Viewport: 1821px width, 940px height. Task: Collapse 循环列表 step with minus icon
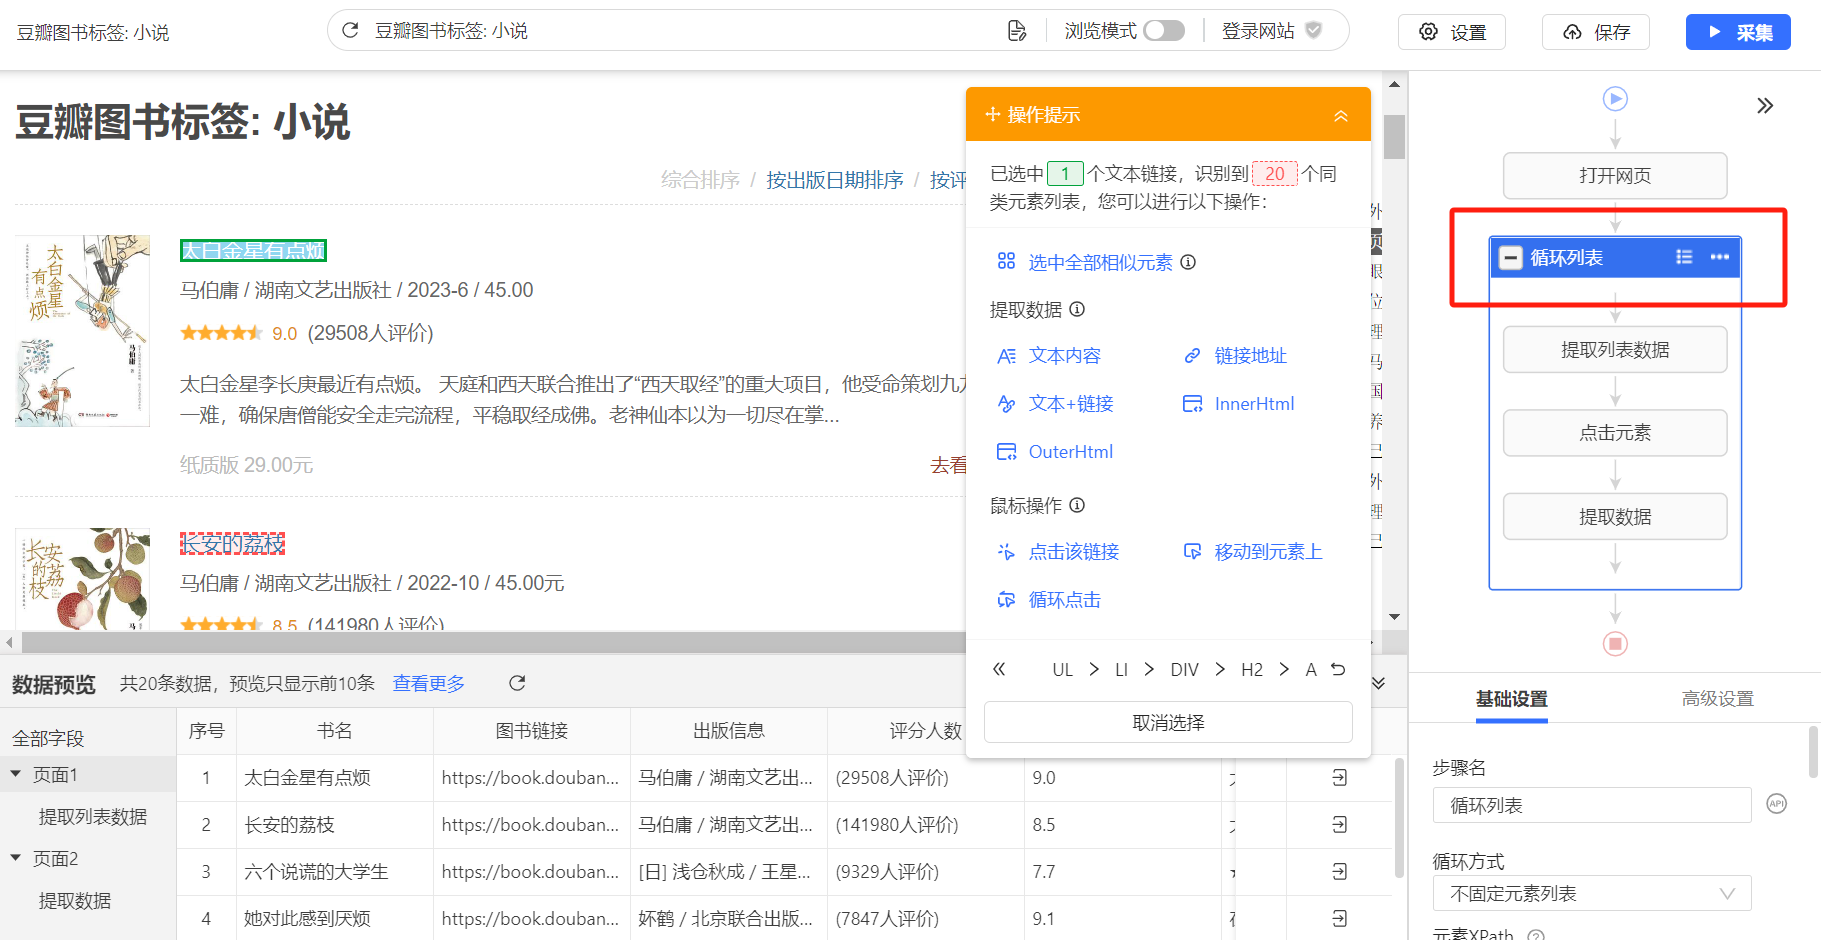click(1511, 258)
